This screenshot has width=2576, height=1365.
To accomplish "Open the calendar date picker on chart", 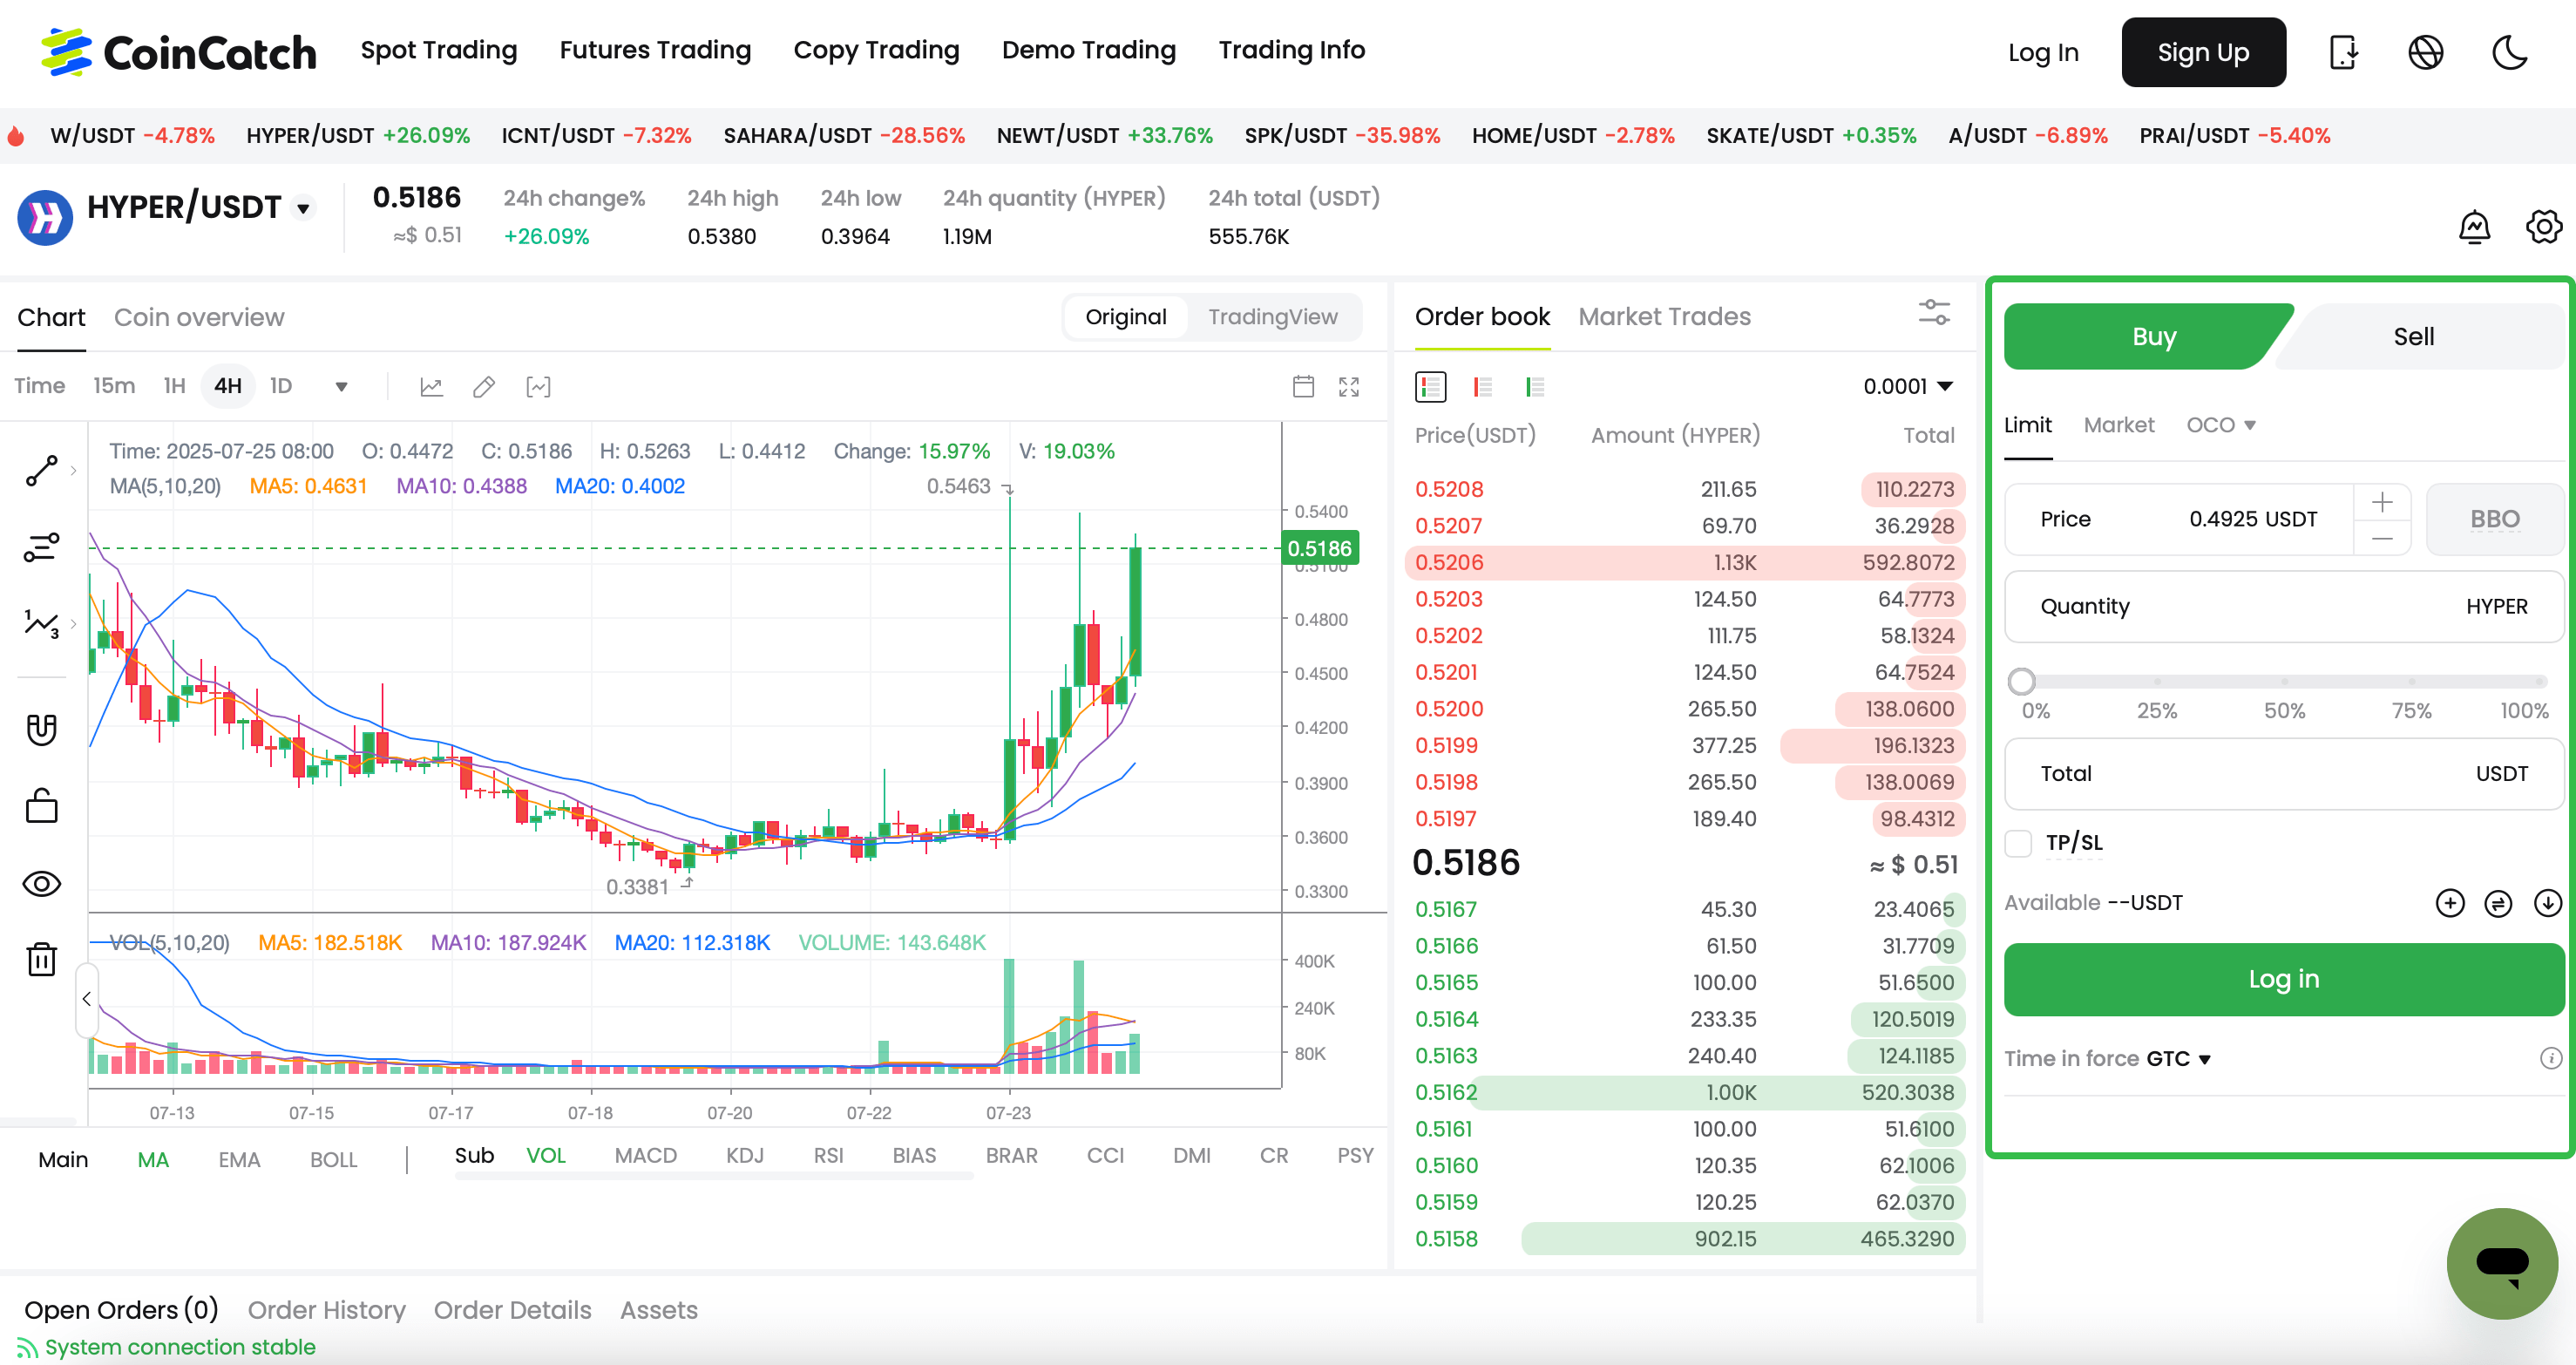I will (x=1303, y=385).
